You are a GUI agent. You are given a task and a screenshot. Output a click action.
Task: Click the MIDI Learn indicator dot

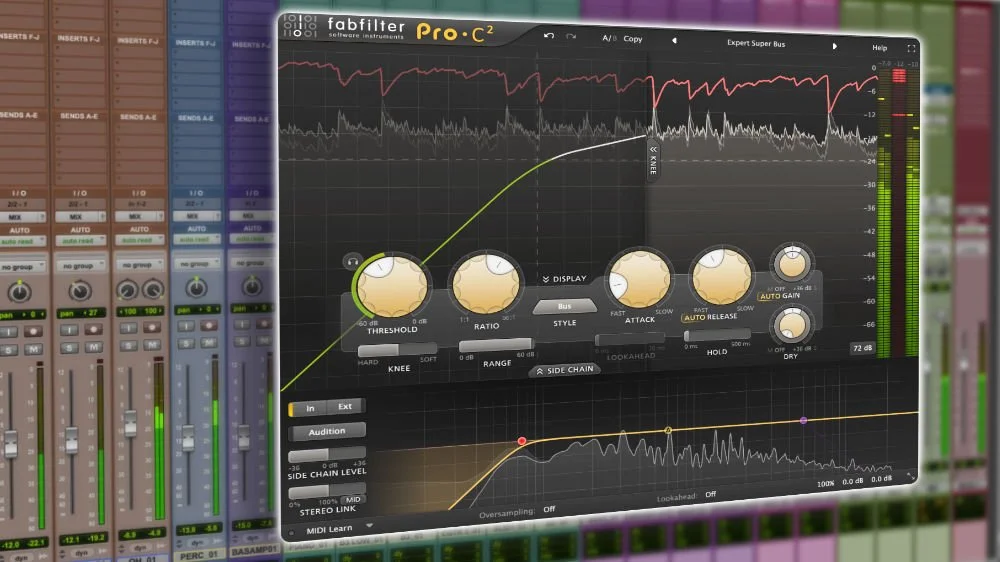(291, 531)
